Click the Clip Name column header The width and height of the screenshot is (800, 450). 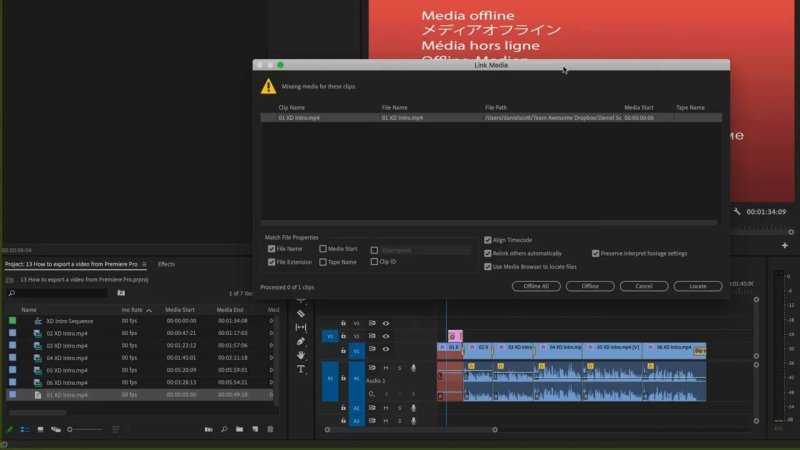point(292,108)
